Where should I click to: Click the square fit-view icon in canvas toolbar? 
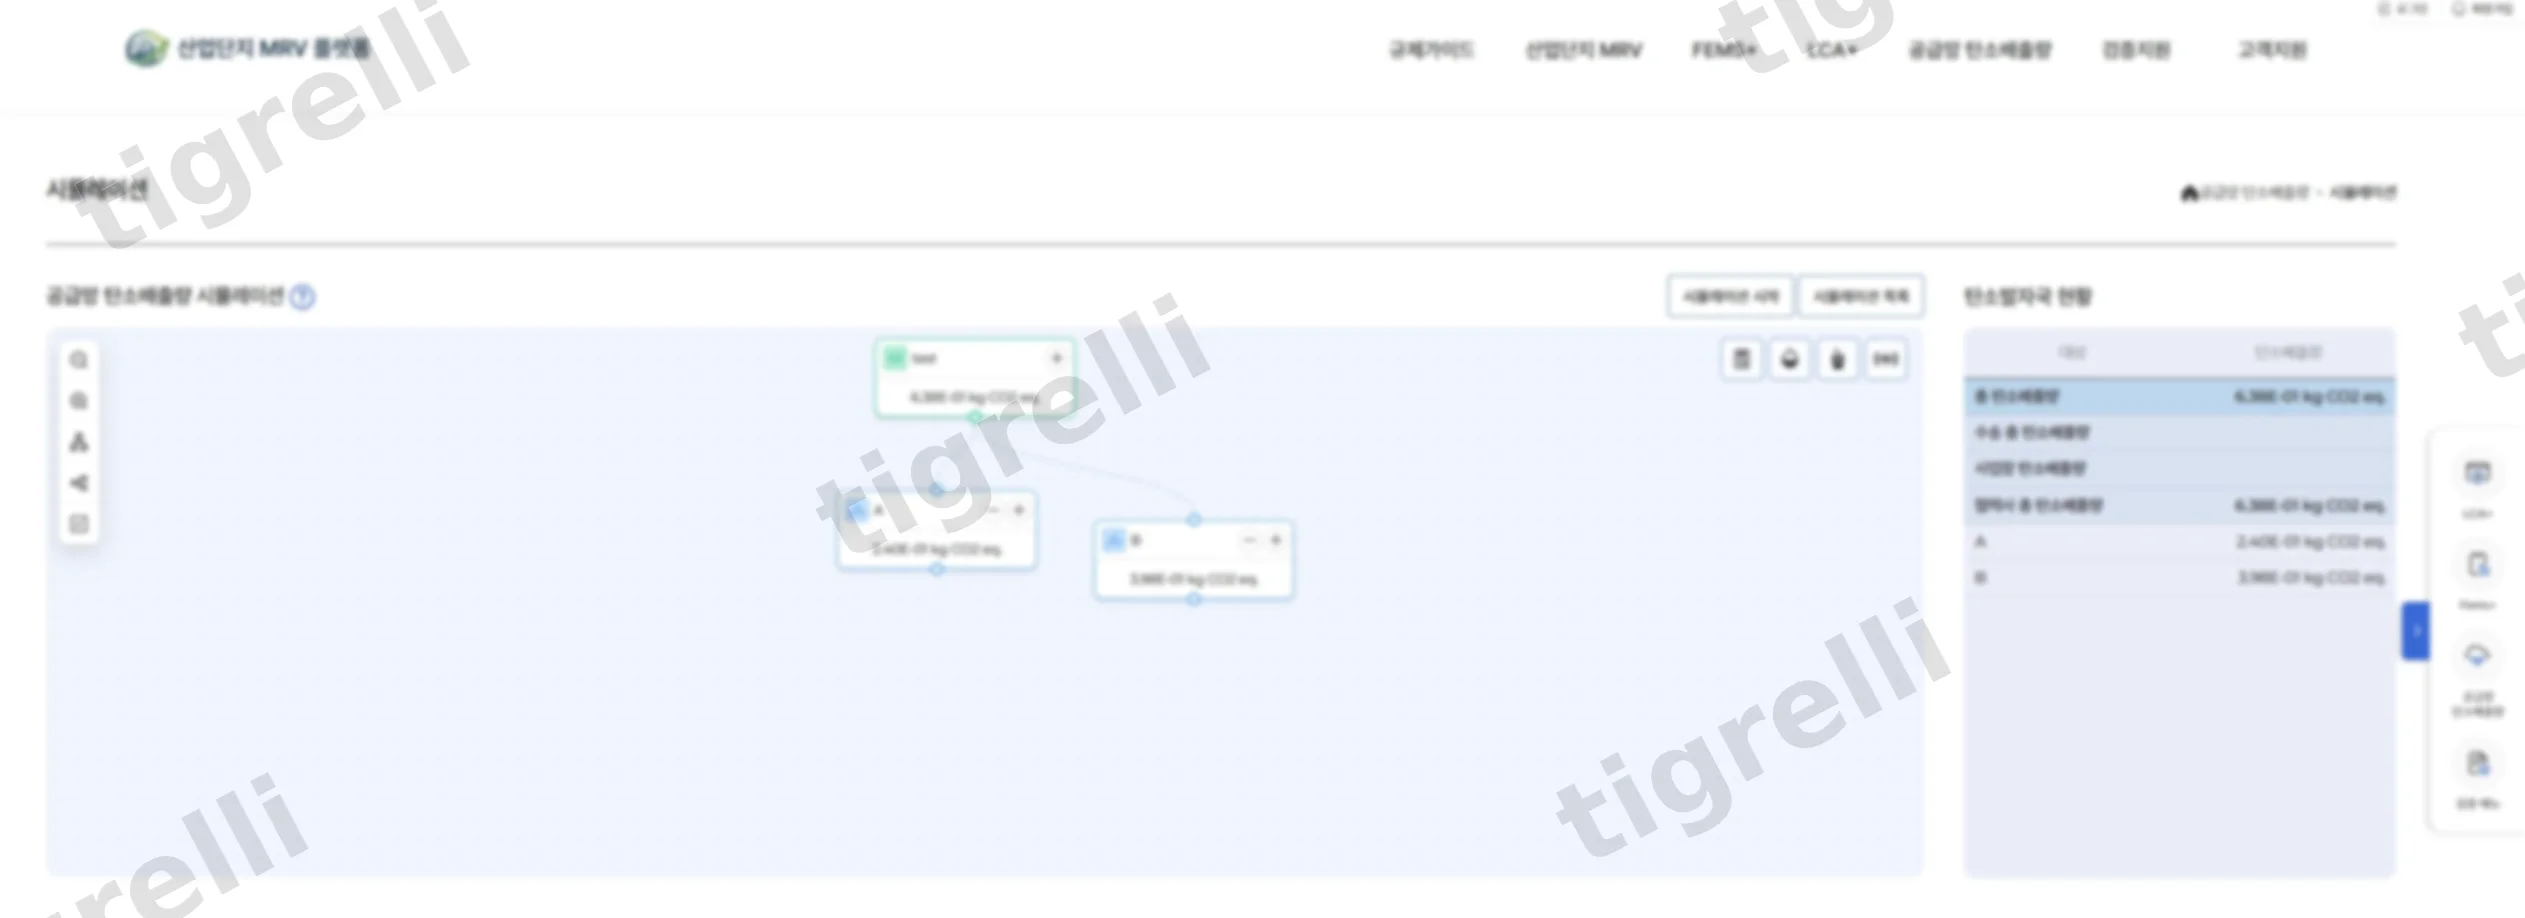(79, 524)
